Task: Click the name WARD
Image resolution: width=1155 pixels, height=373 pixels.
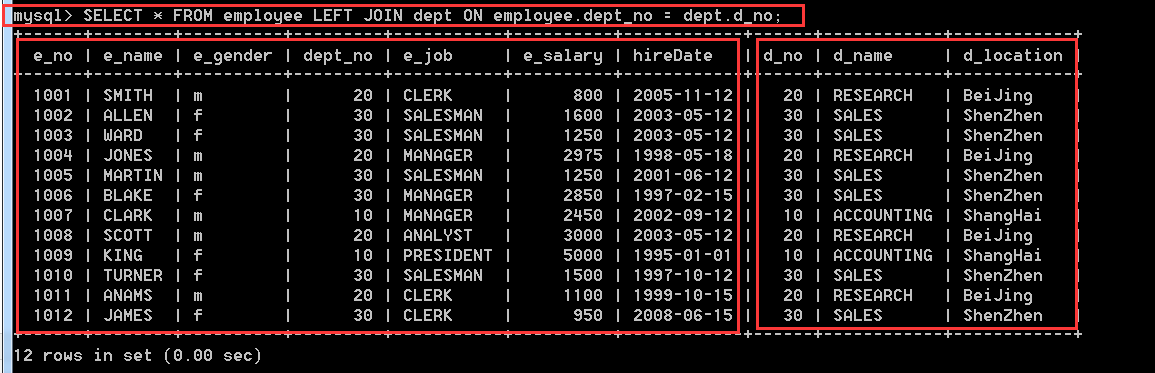Action: pyautogui.click(x=123, y=135)
